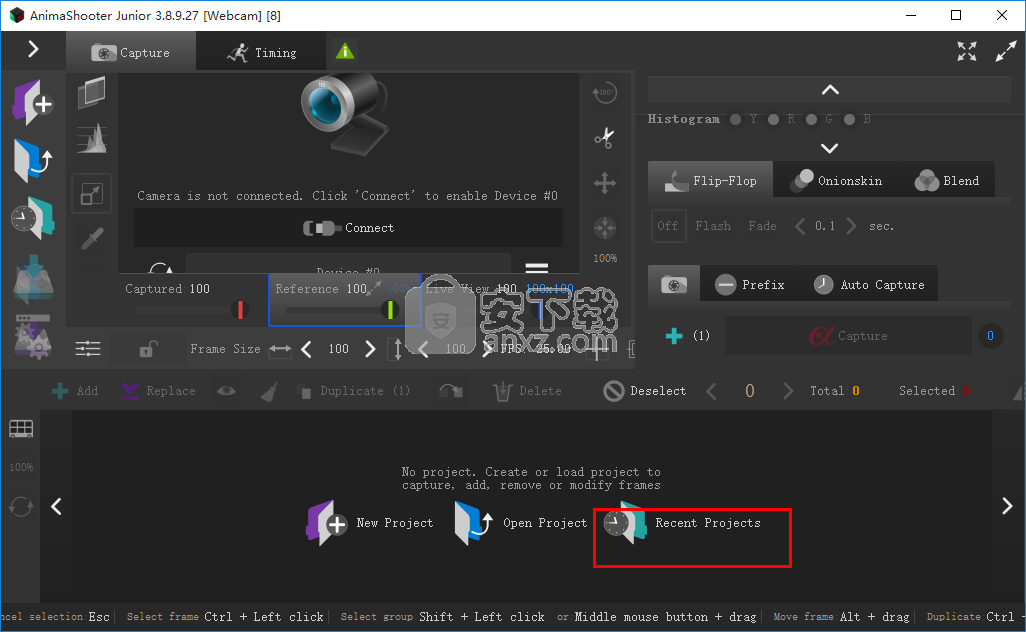Click the broom clean icon in frame toolbar
This screenshot has height=632, width=1026.
[x=270, y=391]
